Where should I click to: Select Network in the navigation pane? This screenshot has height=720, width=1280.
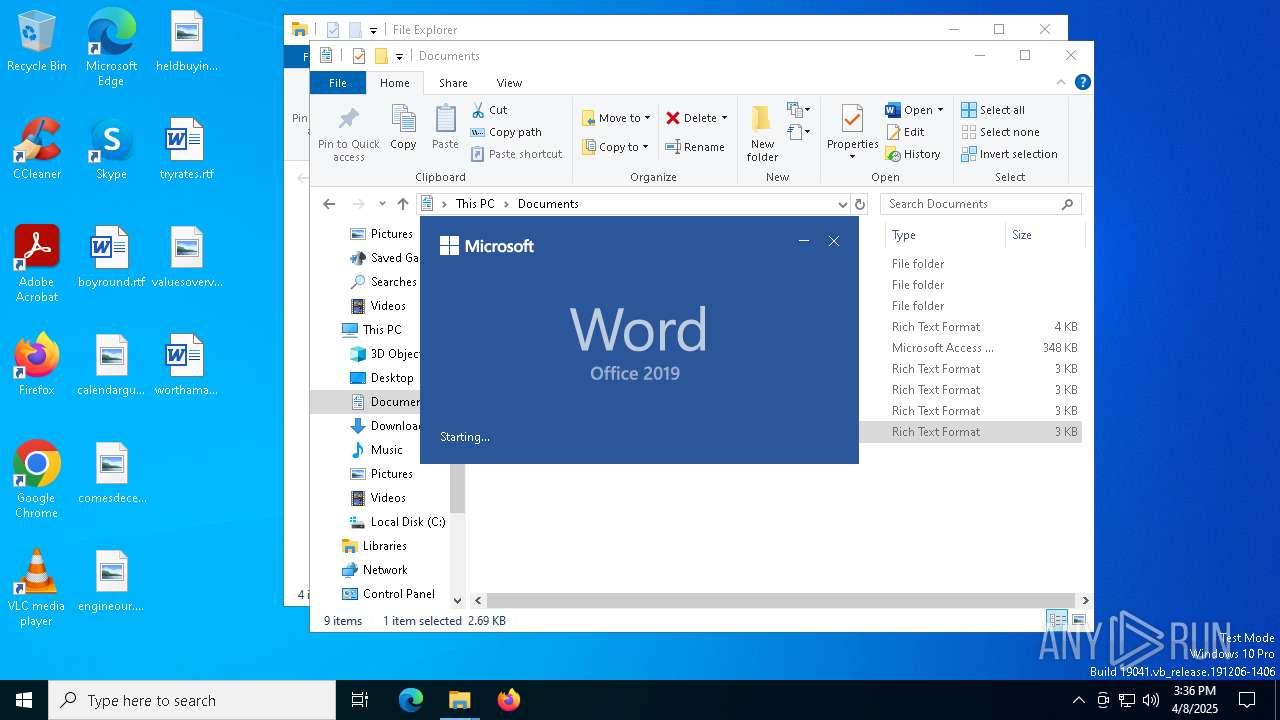385,570
